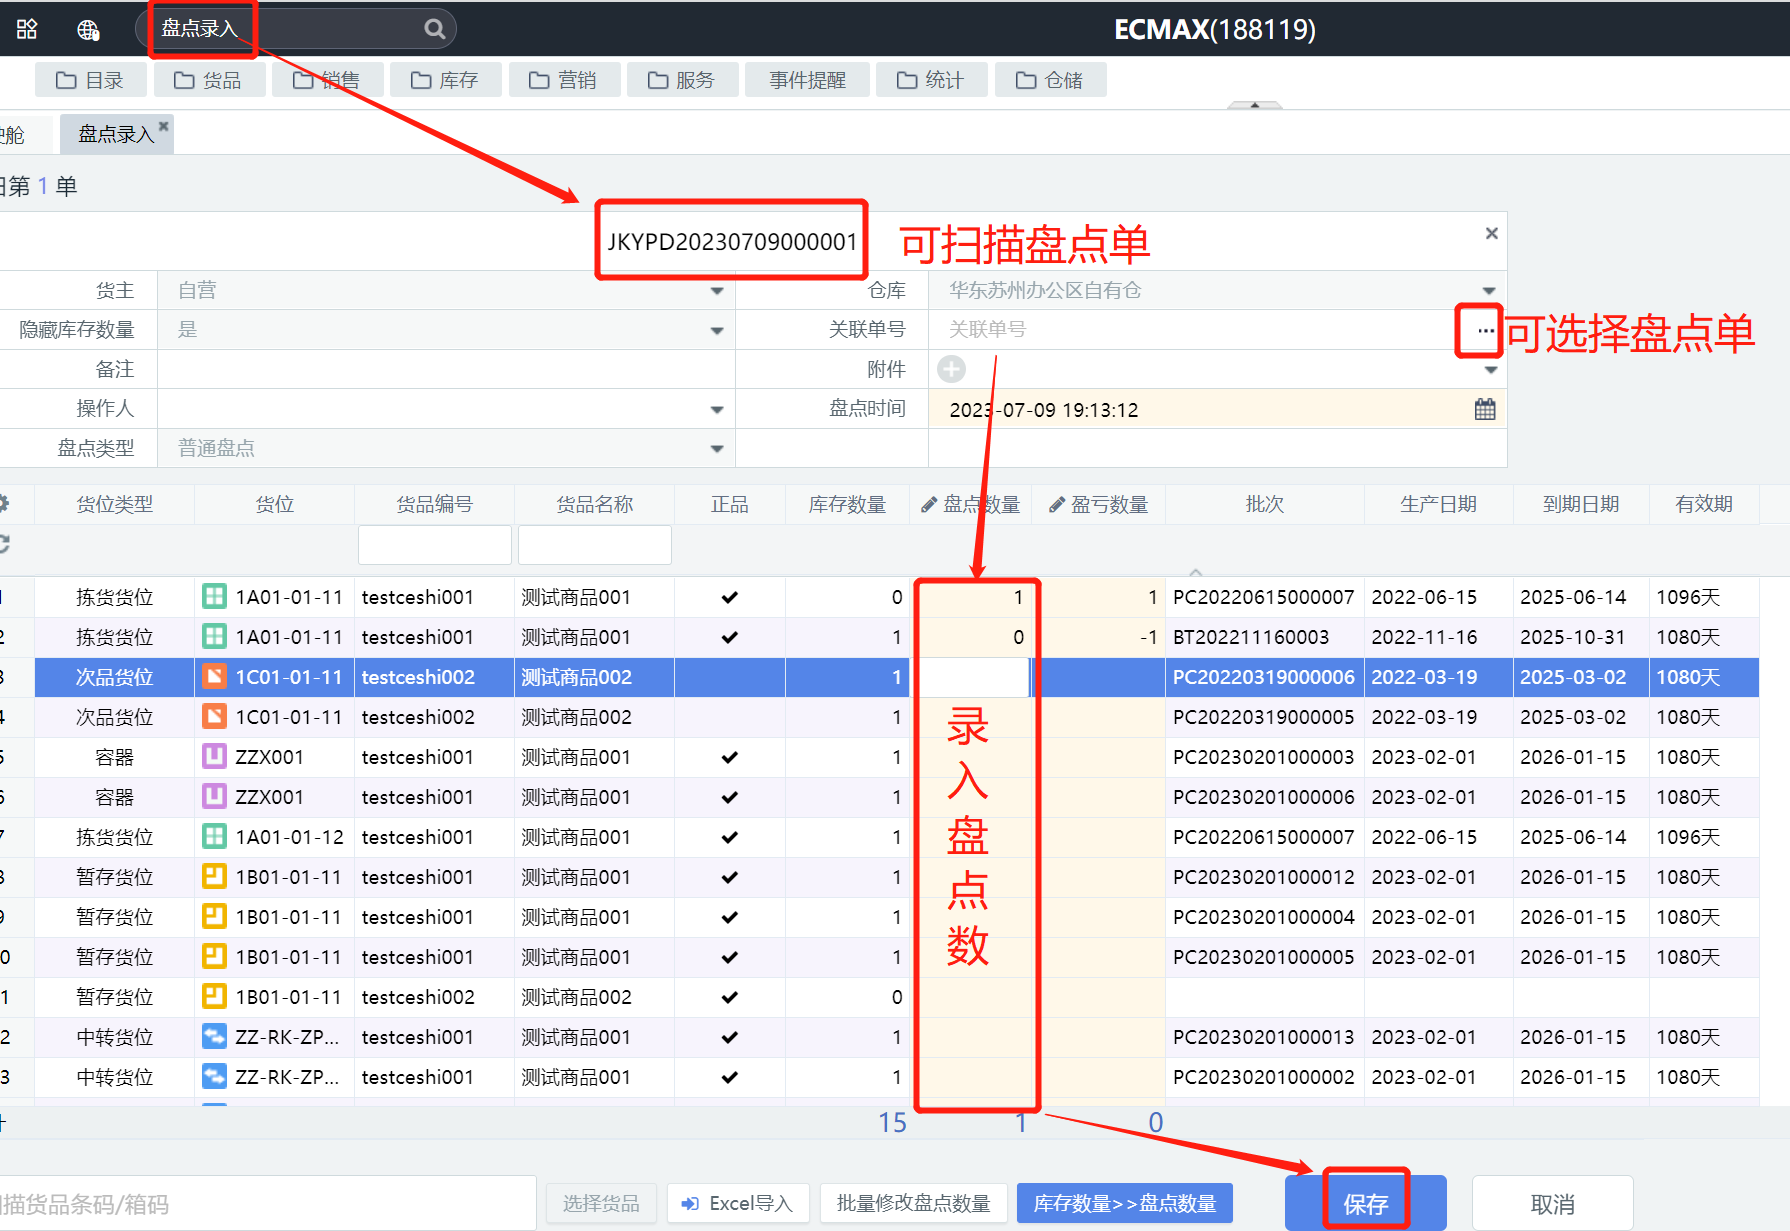Click the location icon of 1A01-01-12 row
The image size is (1790, 1231).
point(214,837)
